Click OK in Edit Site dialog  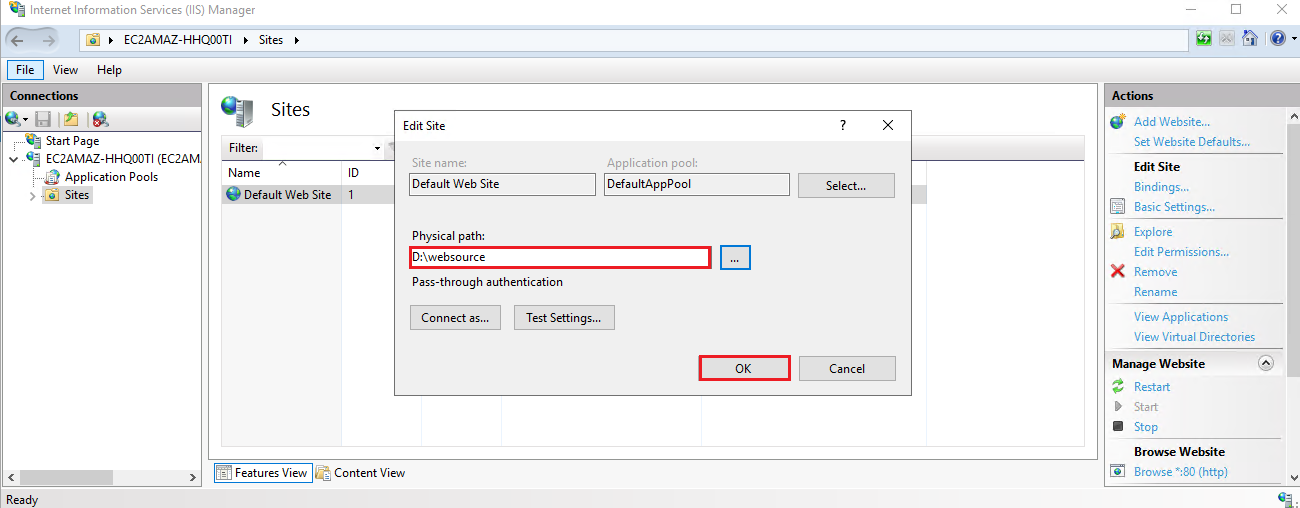point(744,368)
